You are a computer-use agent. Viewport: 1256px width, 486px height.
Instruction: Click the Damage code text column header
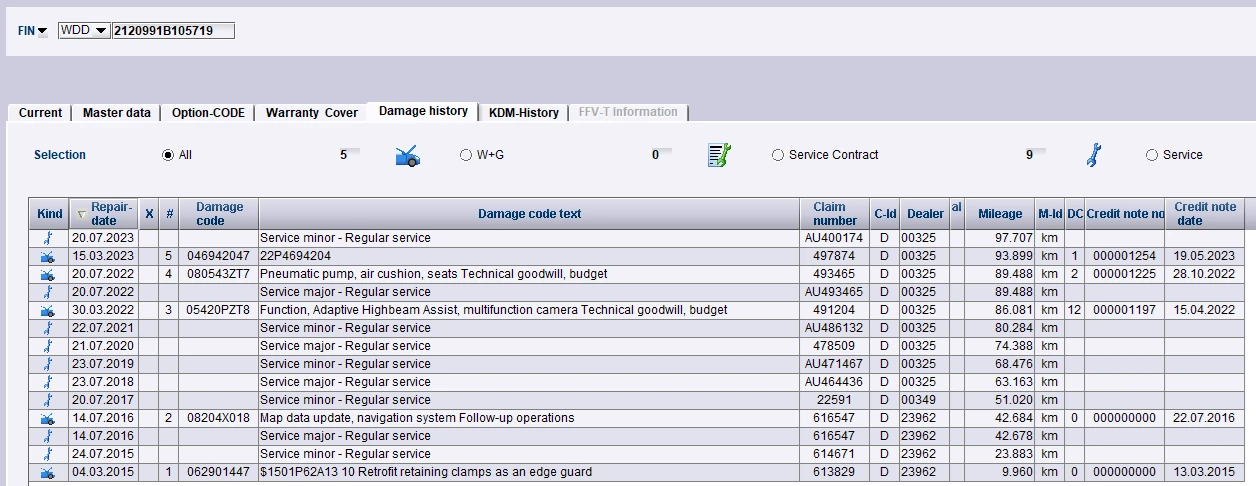click(529, 213)
